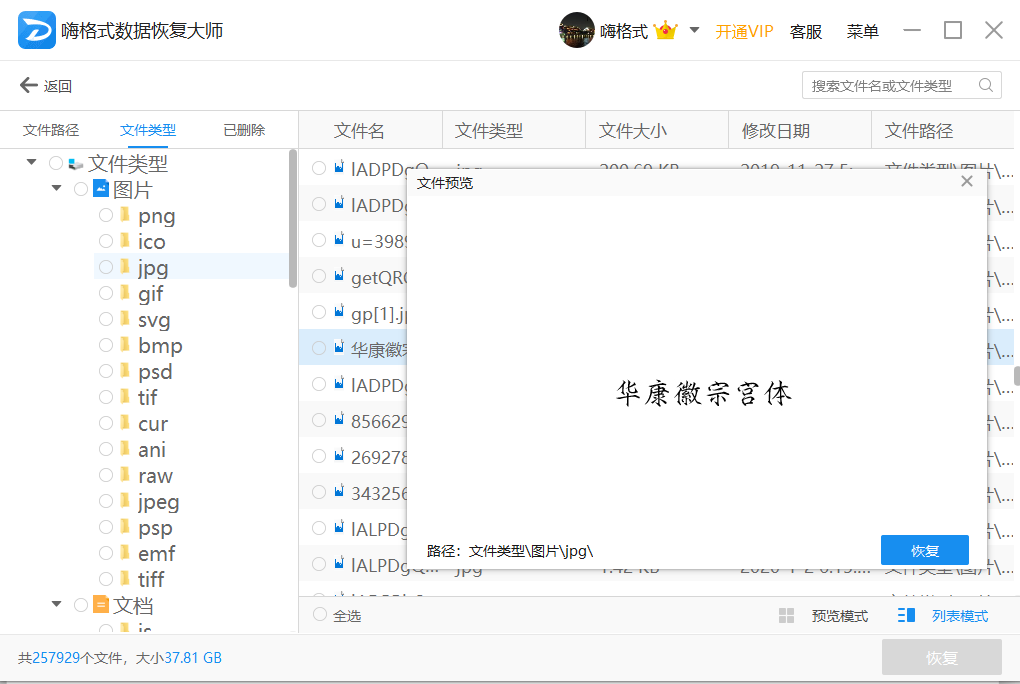Image resolution: width=1020 pixels, height=684 pixels.
Task: Click the search magnifier icon
Action: (986, 85)
